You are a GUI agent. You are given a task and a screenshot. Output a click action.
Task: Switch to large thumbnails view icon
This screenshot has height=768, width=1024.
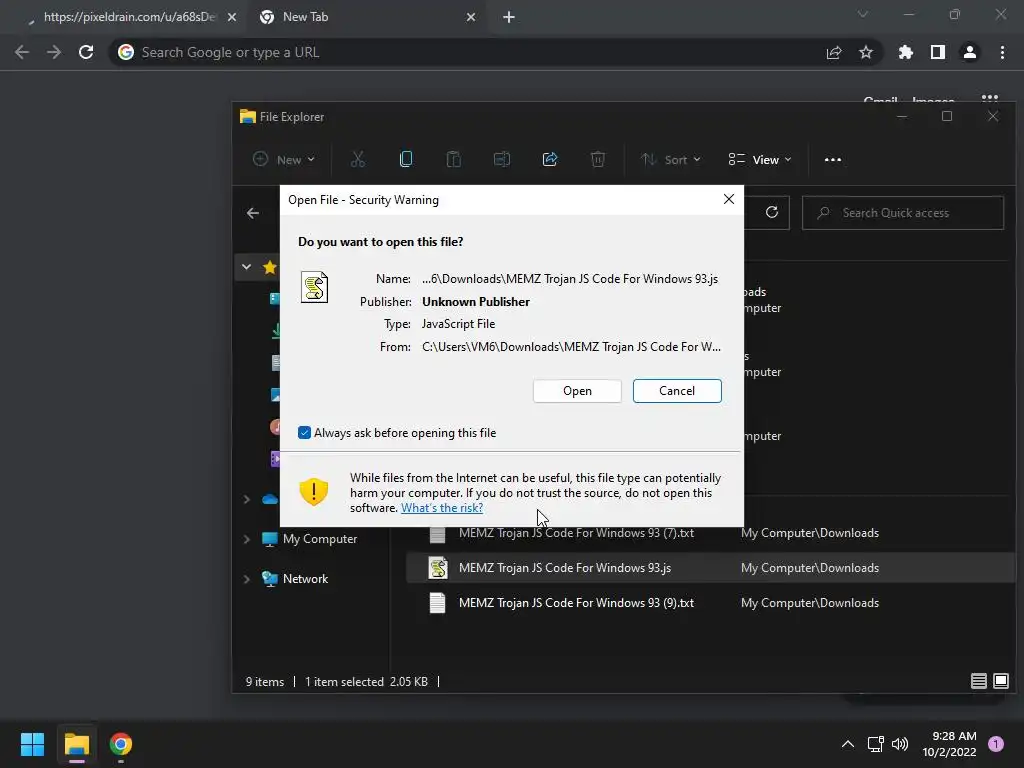coord(1000,681)
